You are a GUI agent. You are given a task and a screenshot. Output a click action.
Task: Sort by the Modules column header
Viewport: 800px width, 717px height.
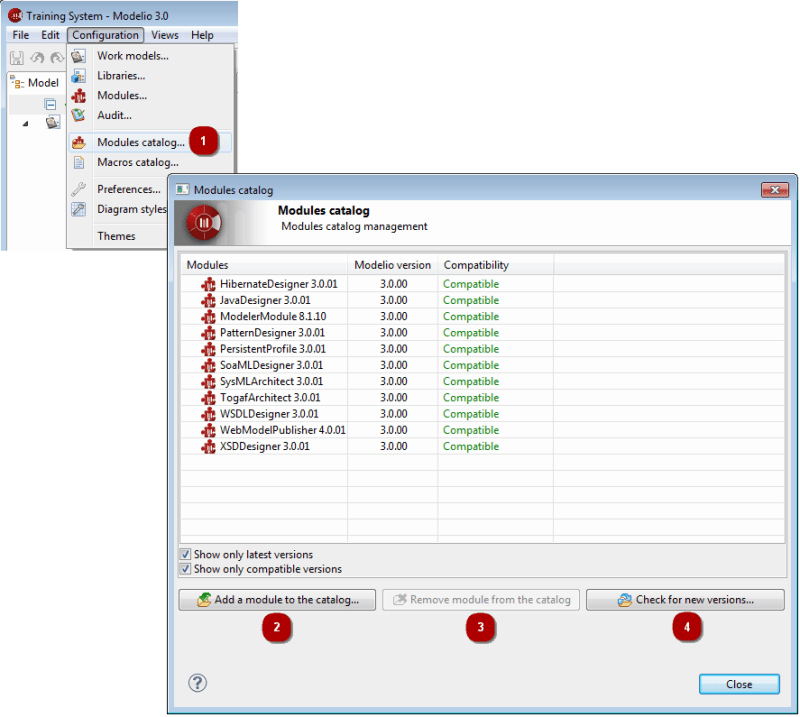[x=264, y=265]
